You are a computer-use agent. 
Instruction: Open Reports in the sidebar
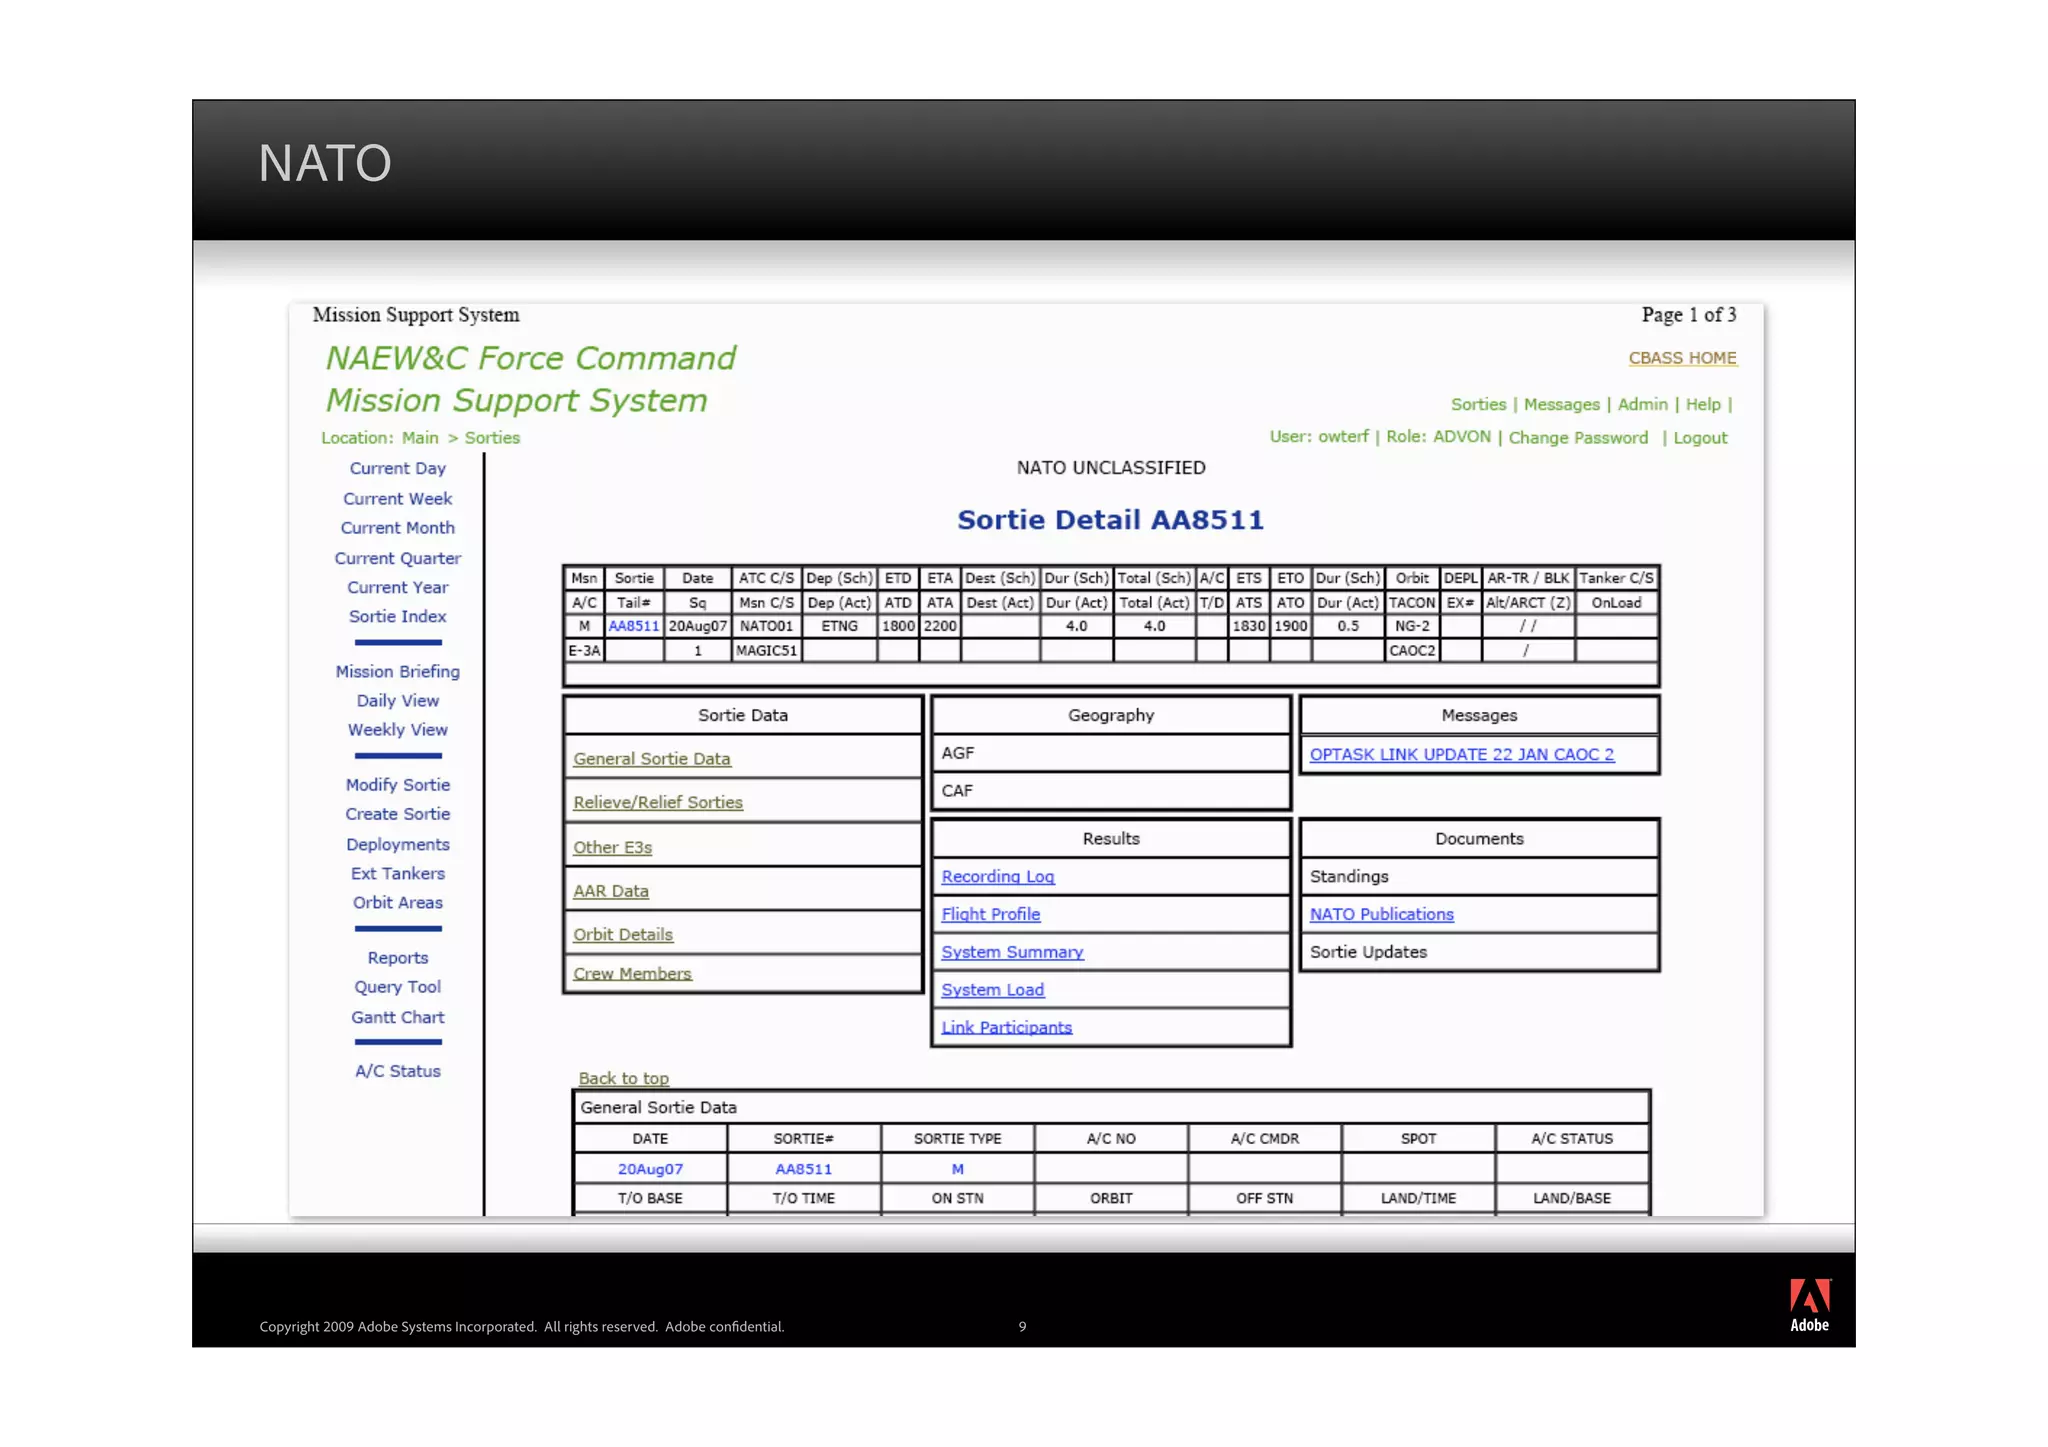point(397,958)
